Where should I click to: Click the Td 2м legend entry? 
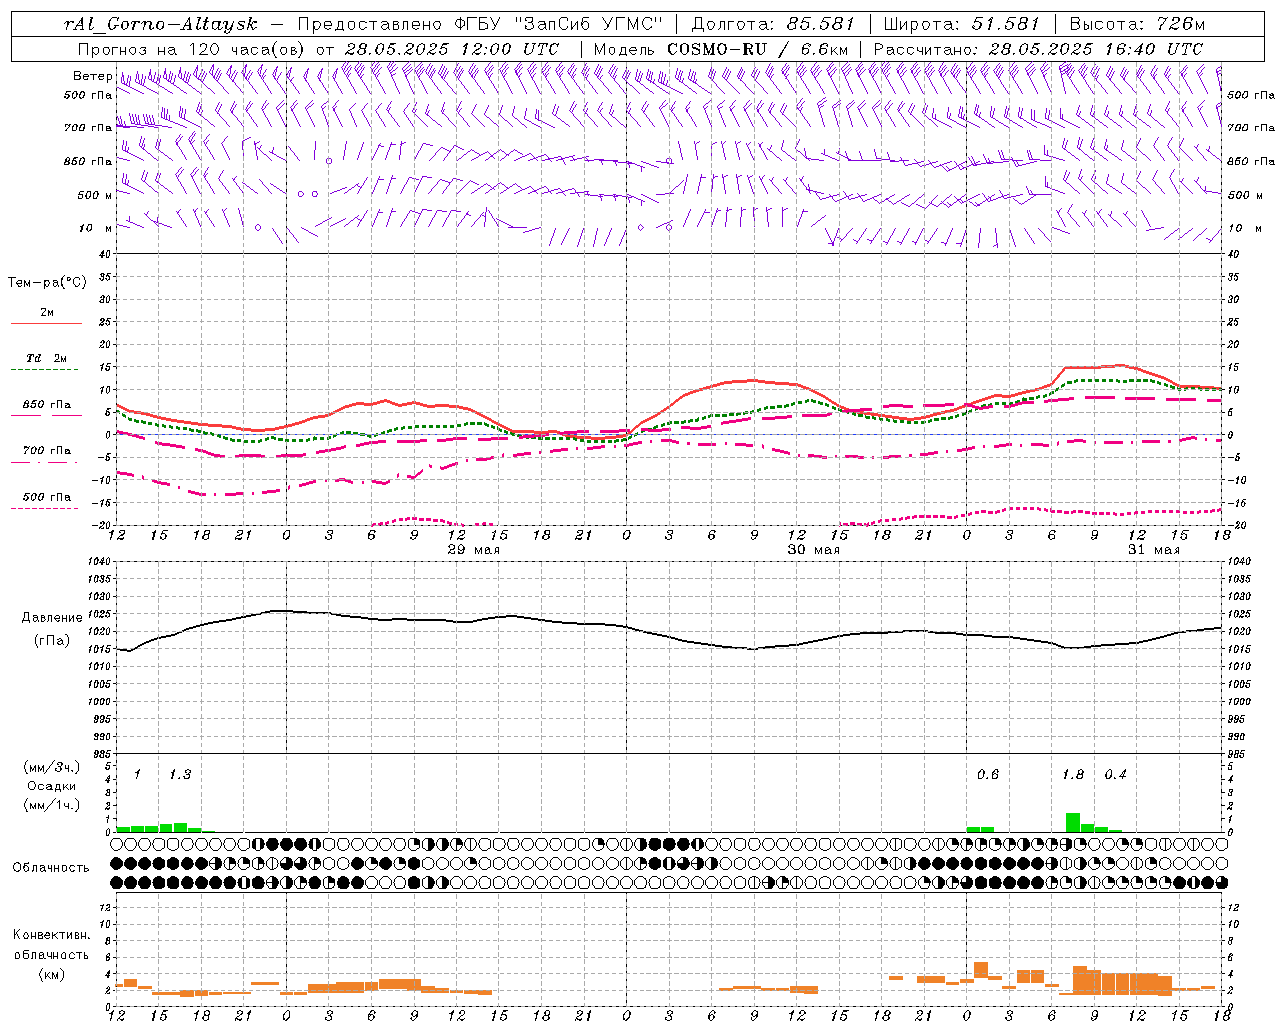tap(47, 358)
